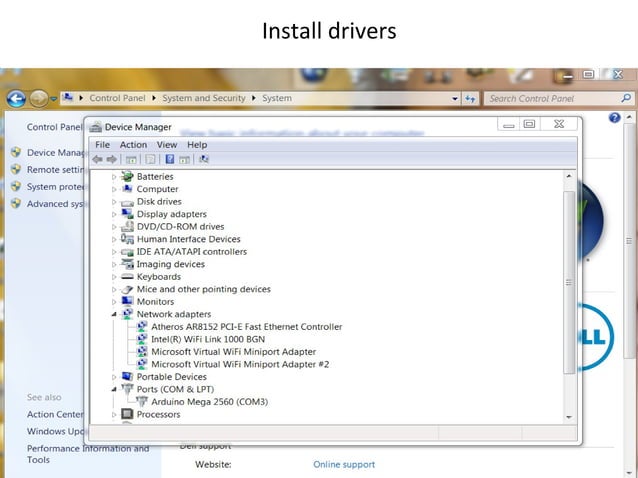Click the Arduino Mega 2560 (COM3) port icon

tap(142, 402)
